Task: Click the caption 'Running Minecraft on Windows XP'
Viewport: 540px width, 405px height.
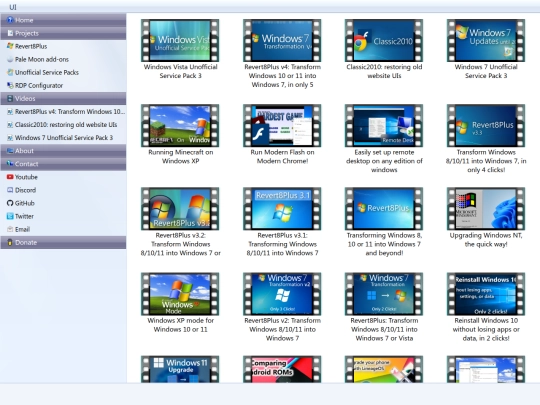Action: 180,156
